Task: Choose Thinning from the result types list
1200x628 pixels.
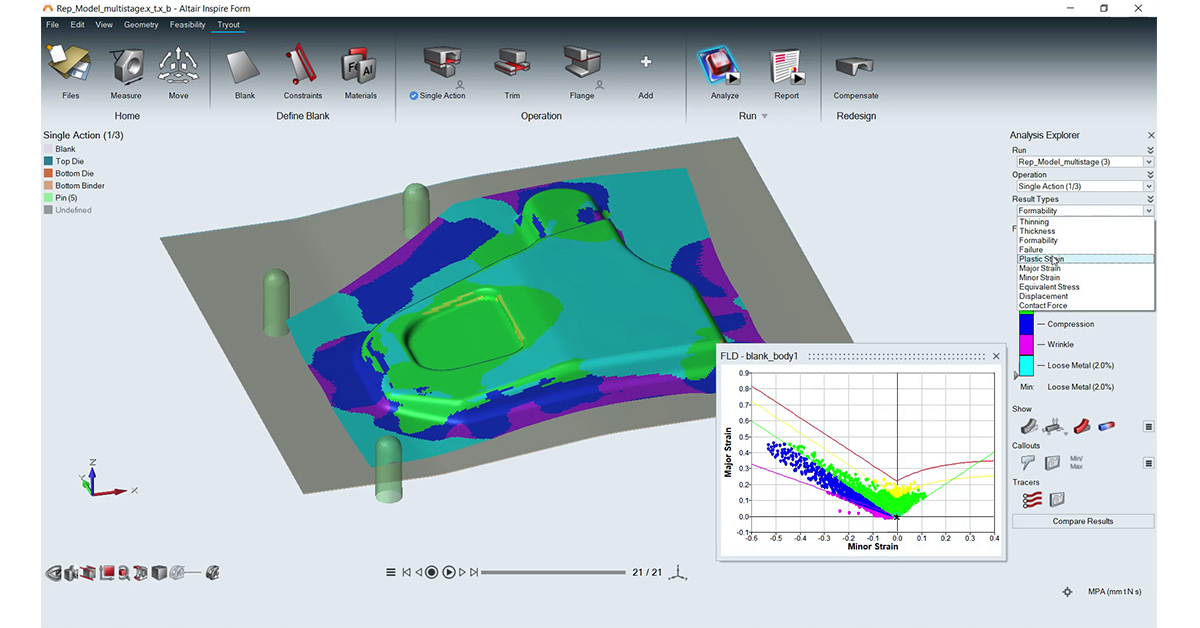Action: (x=1085, y=222)
